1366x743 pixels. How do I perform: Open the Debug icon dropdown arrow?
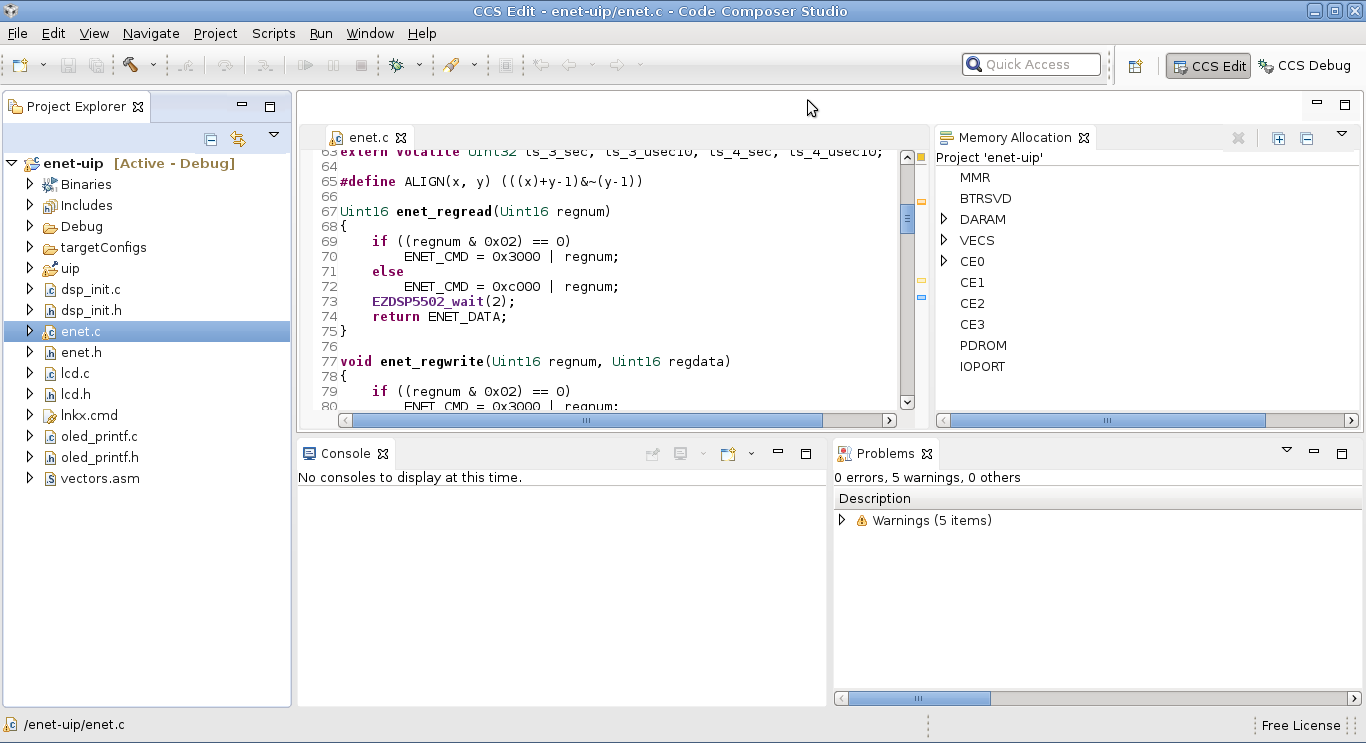419,65
